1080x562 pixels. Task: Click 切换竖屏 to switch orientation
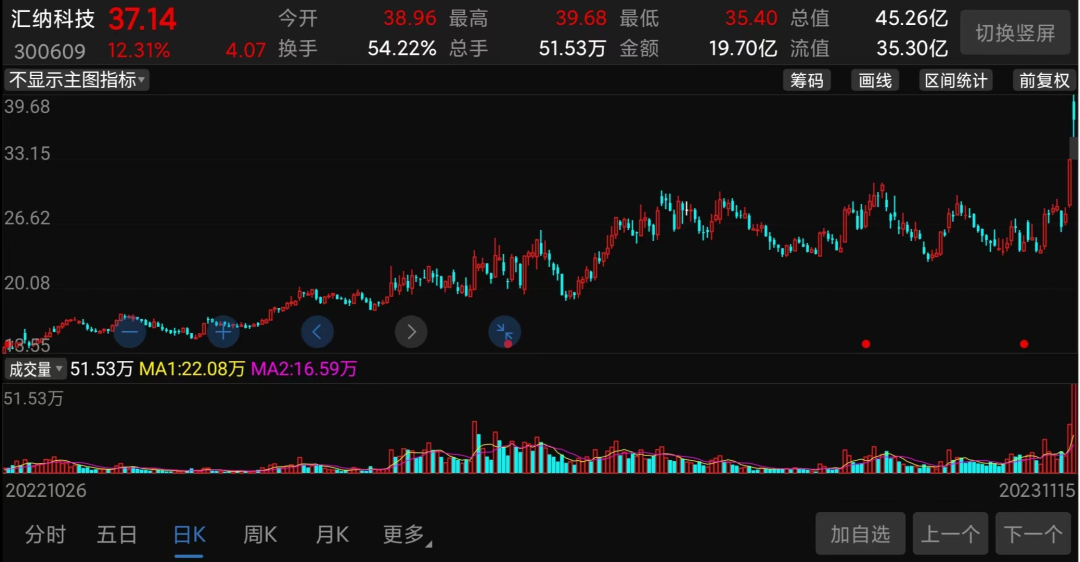(x=1015, y=32)
